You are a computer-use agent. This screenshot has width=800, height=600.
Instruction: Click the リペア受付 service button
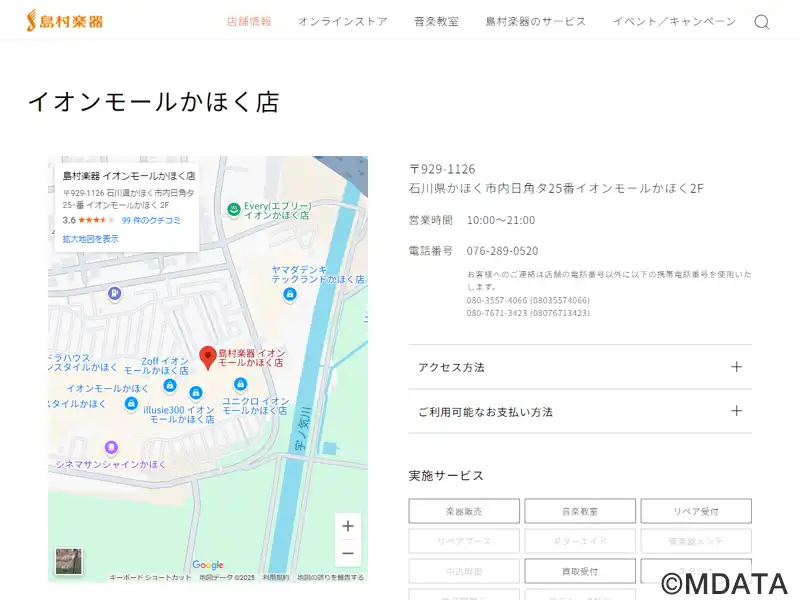click(x=696, y=511)
